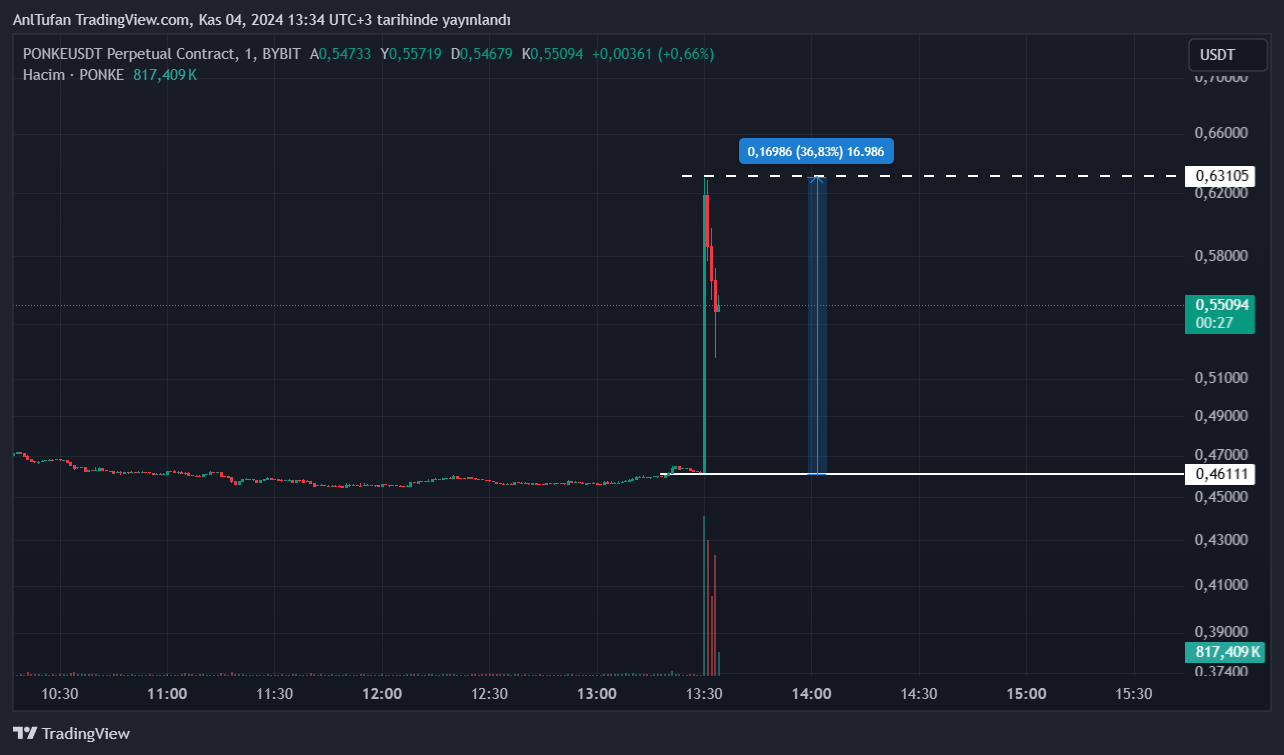1284x755 pixels.
Task: Click the 15:00 time axis label
Action: click(1026, 693)
